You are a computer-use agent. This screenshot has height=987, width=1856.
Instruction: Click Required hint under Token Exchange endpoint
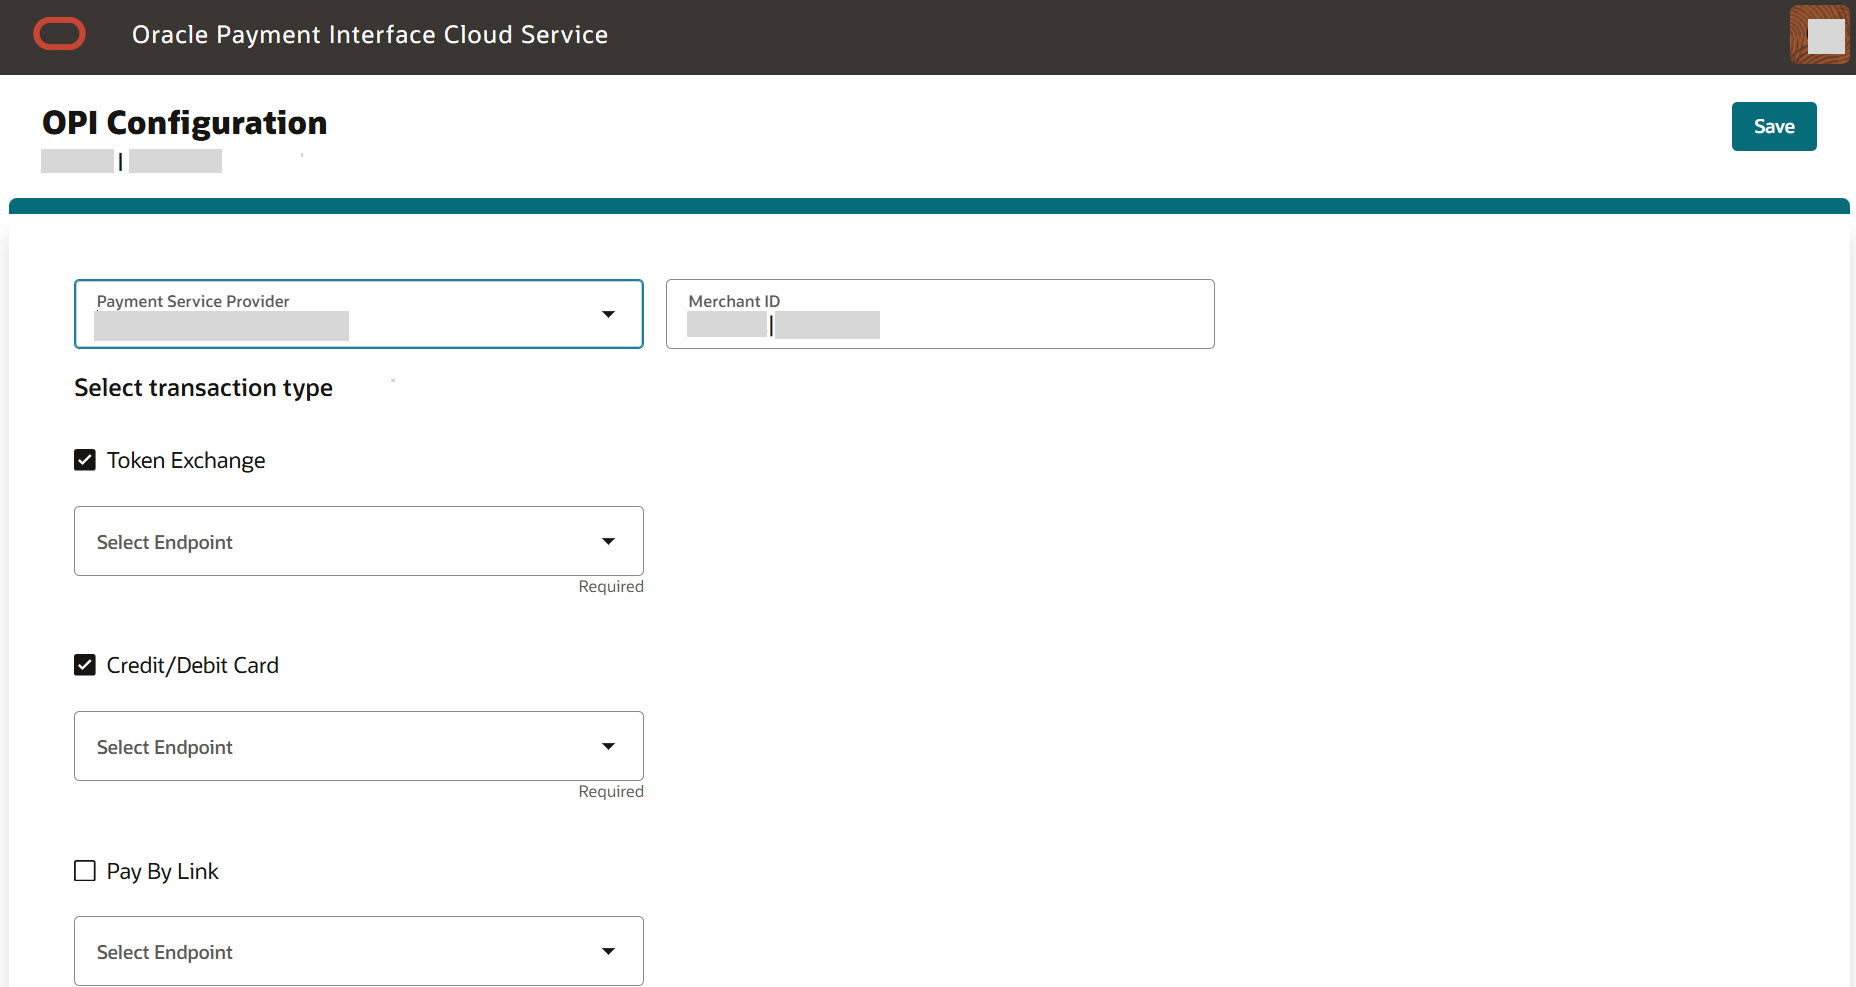point(611,587)
